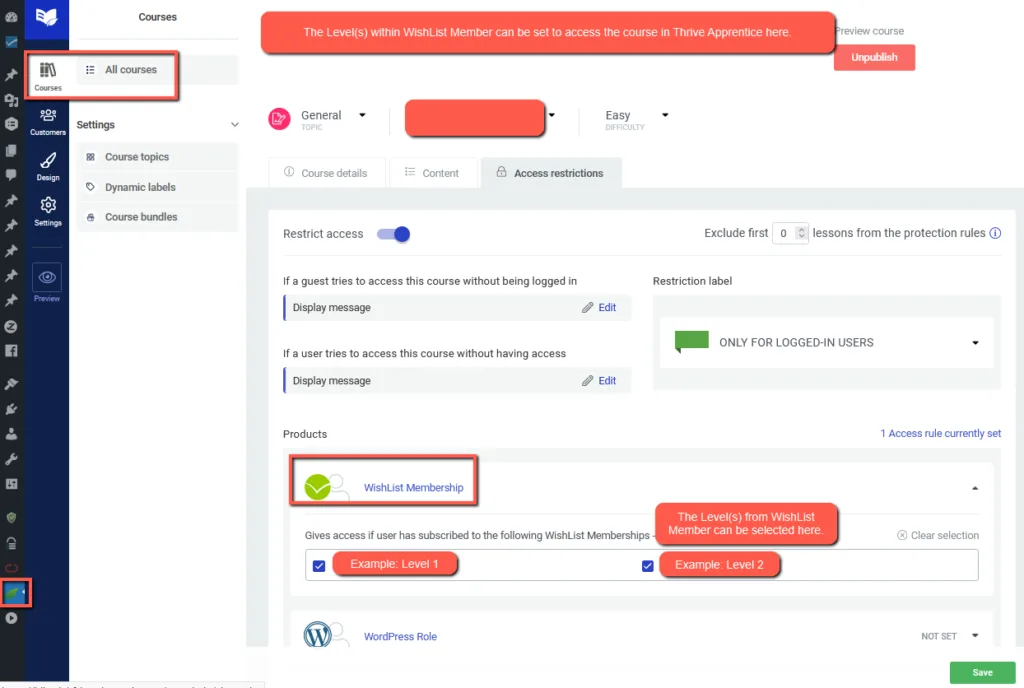The height and width of the screenshot is (688, 1024).
Task: Click the Exclude first lessons number field
Action: coord(785,233)
